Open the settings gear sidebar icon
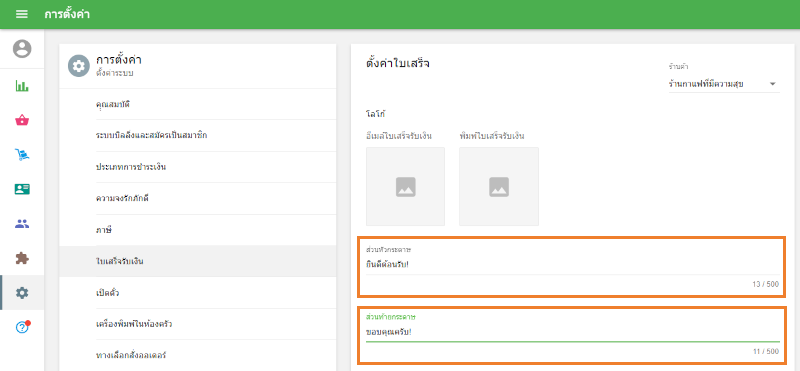 point(22,292)
